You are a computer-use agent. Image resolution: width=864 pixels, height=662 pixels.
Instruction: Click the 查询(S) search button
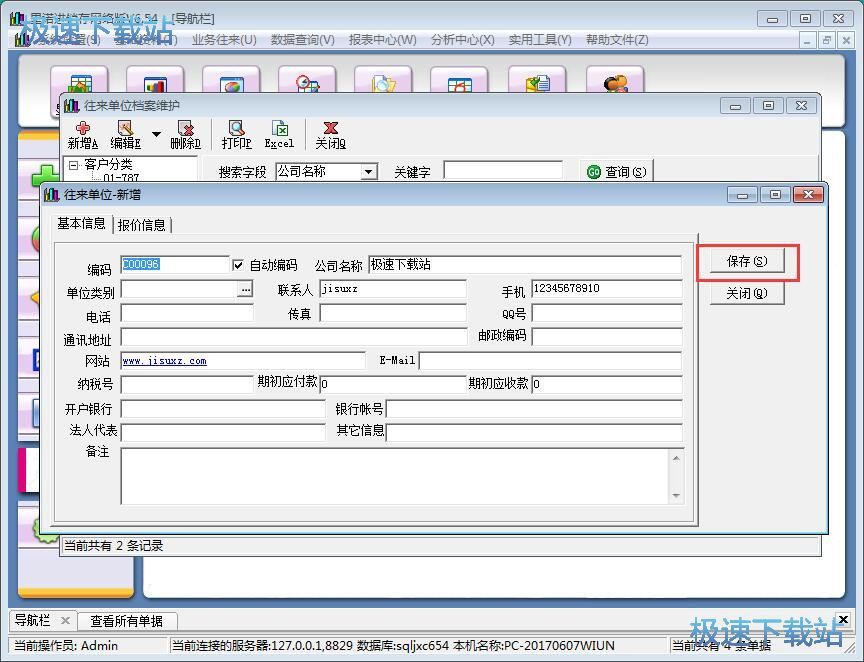[617, 172]
